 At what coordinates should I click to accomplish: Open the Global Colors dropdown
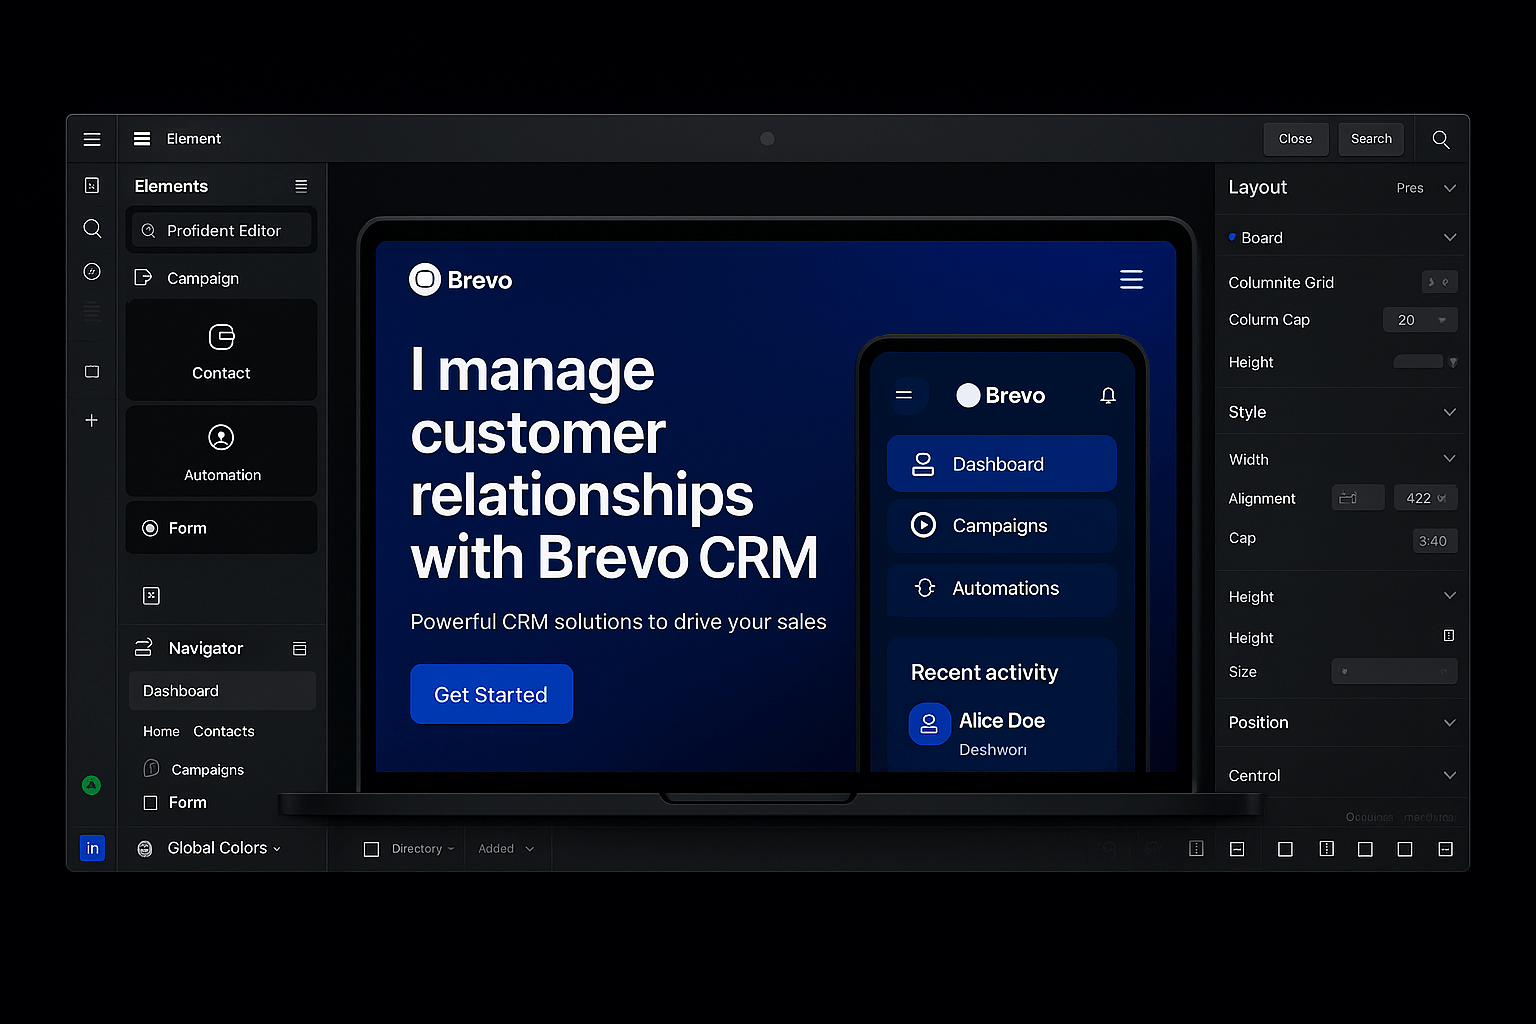(223, 848)
